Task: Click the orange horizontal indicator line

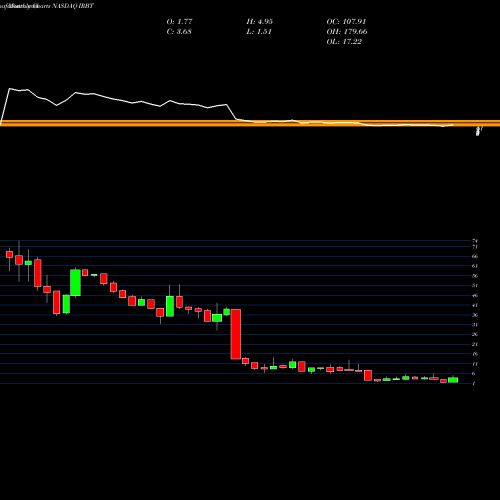Action: 250,123
